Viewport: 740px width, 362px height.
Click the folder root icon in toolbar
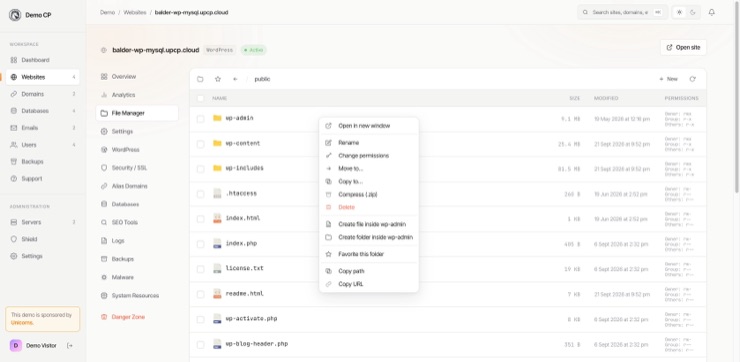tap(200, 79)
